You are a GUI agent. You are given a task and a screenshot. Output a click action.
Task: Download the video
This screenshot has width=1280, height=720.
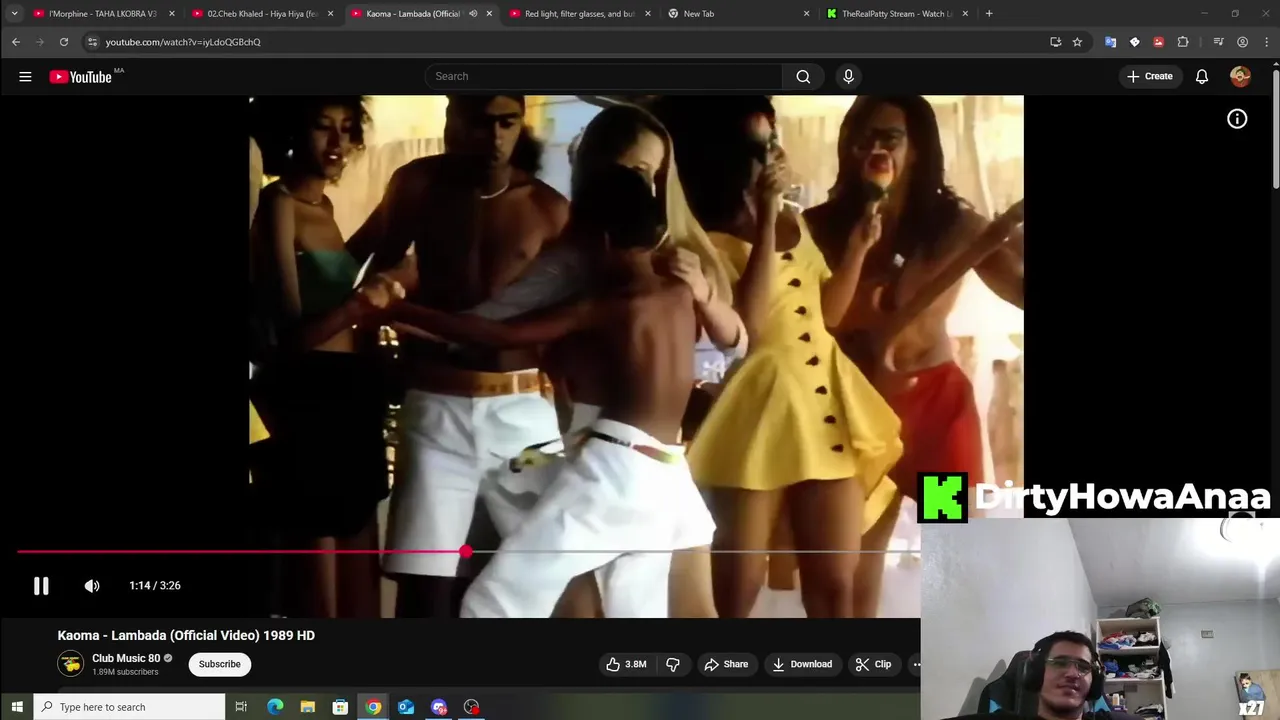point(802,664)
